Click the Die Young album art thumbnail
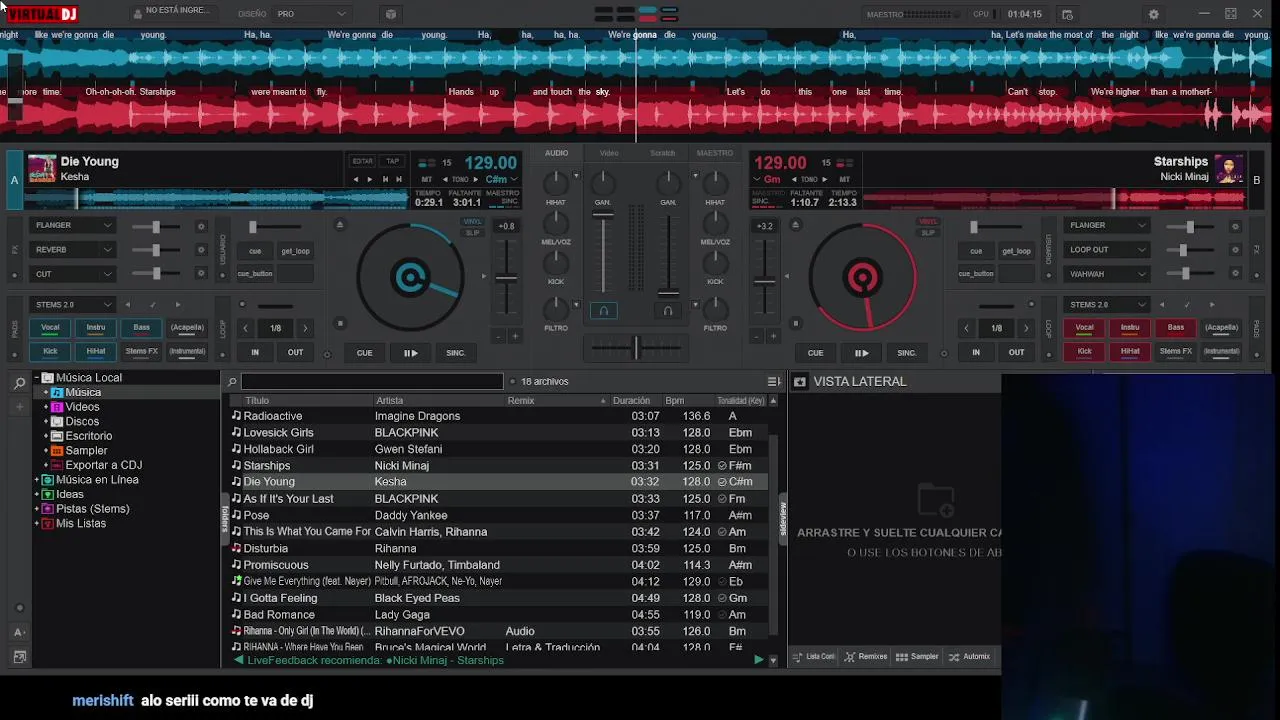The width and height of the screenshot is (1280, 720). click(x=42, y=168)
